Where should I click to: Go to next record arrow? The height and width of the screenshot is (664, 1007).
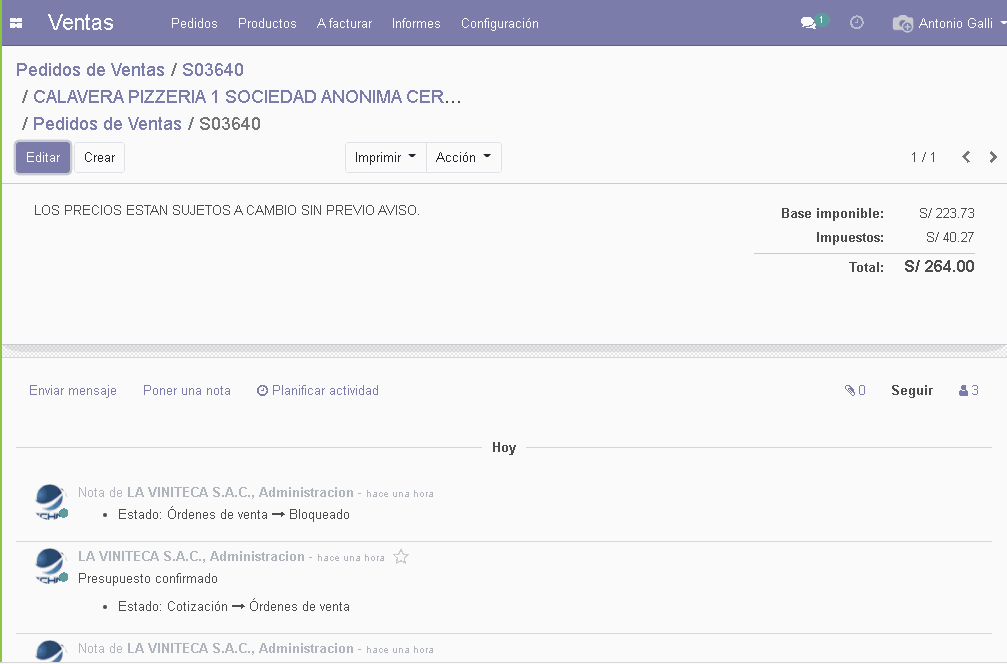tap(993, 157)
